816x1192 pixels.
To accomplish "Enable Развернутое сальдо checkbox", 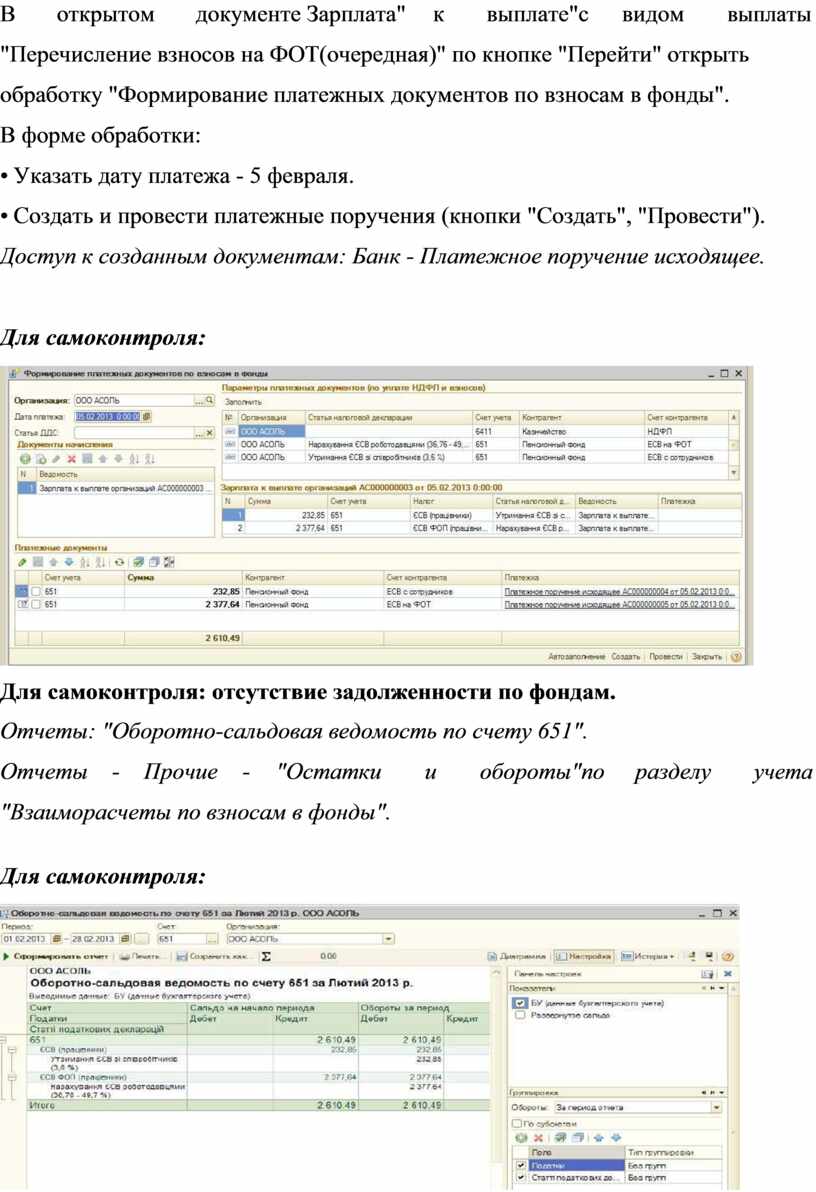I will (x=520, y=1015).
